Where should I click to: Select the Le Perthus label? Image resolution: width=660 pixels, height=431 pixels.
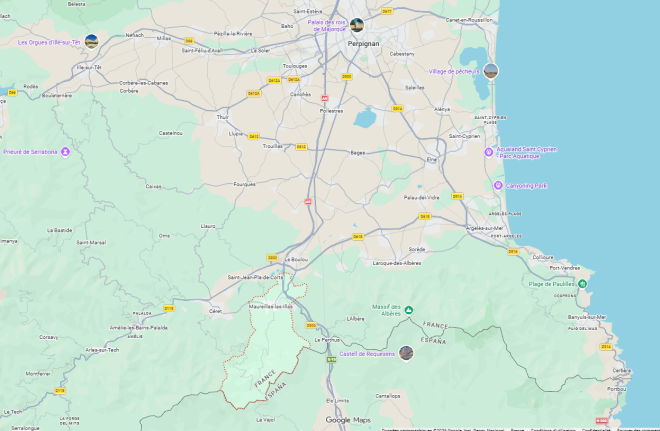pyautogui.click(x=327, y=340)
